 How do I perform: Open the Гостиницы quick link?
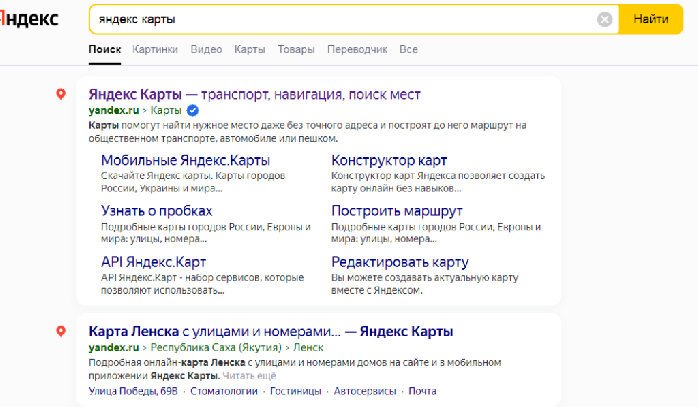[x=296, y=391]
